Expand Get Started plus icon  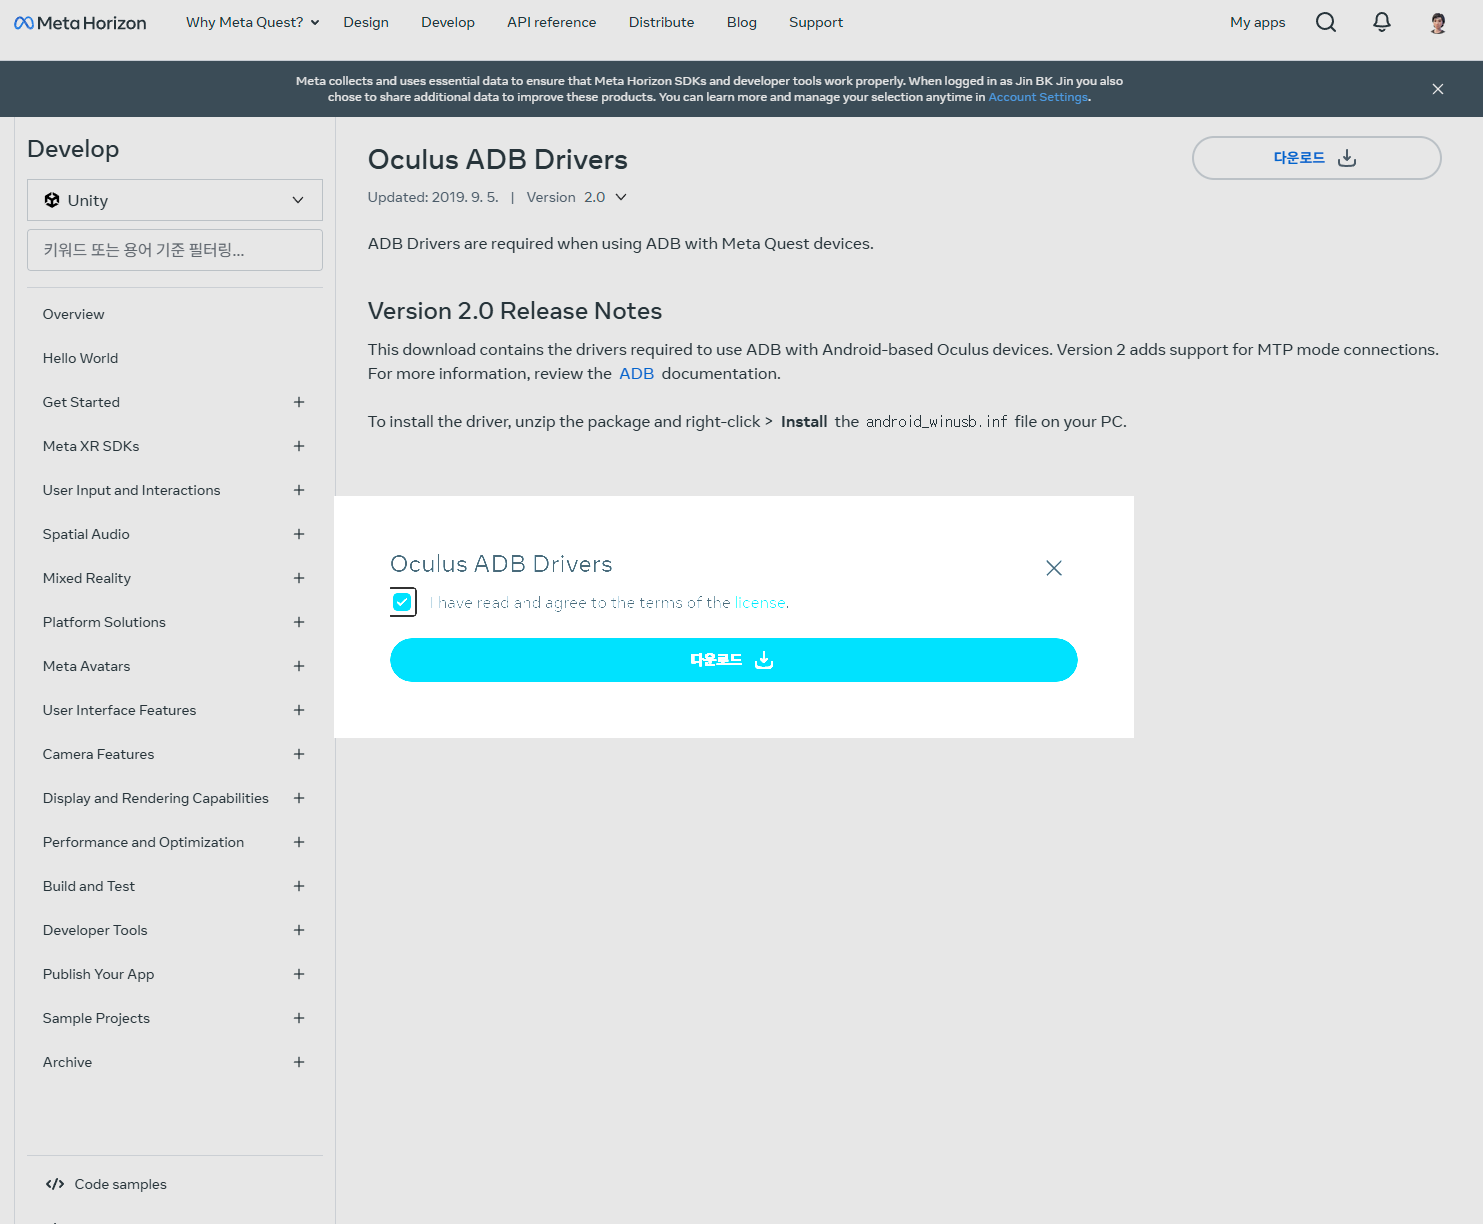[x=299, y=402]
